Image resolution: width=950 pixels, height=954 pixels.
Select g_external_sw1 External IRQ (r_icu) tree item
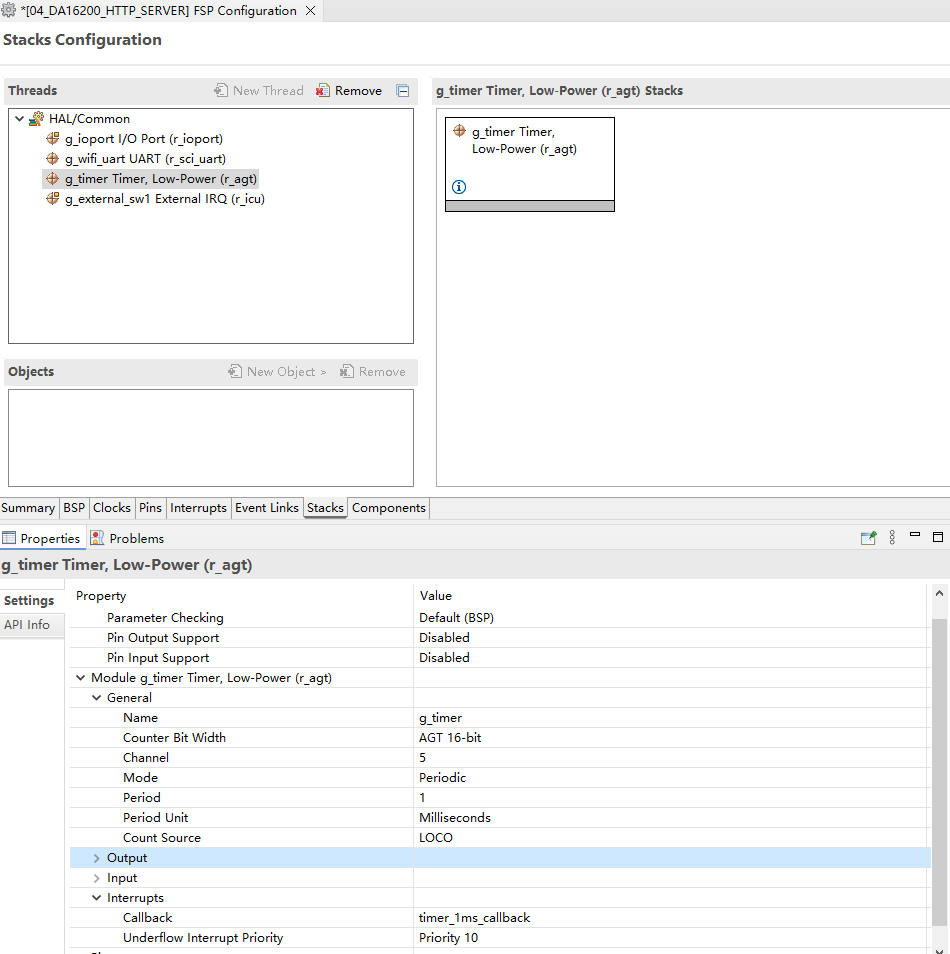tap(165, 199)
